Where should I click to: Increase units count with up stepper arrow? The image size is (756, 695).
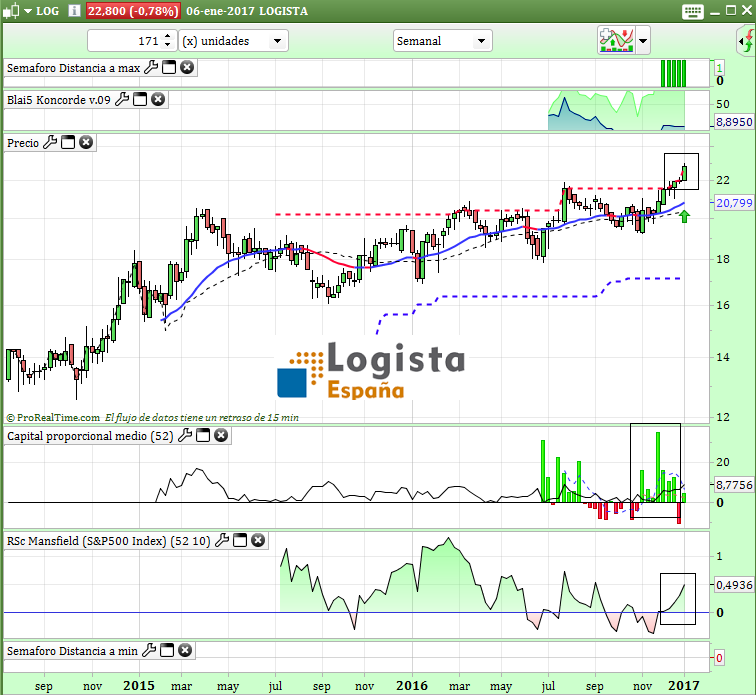pyautogui.click(x=167, y=36)
